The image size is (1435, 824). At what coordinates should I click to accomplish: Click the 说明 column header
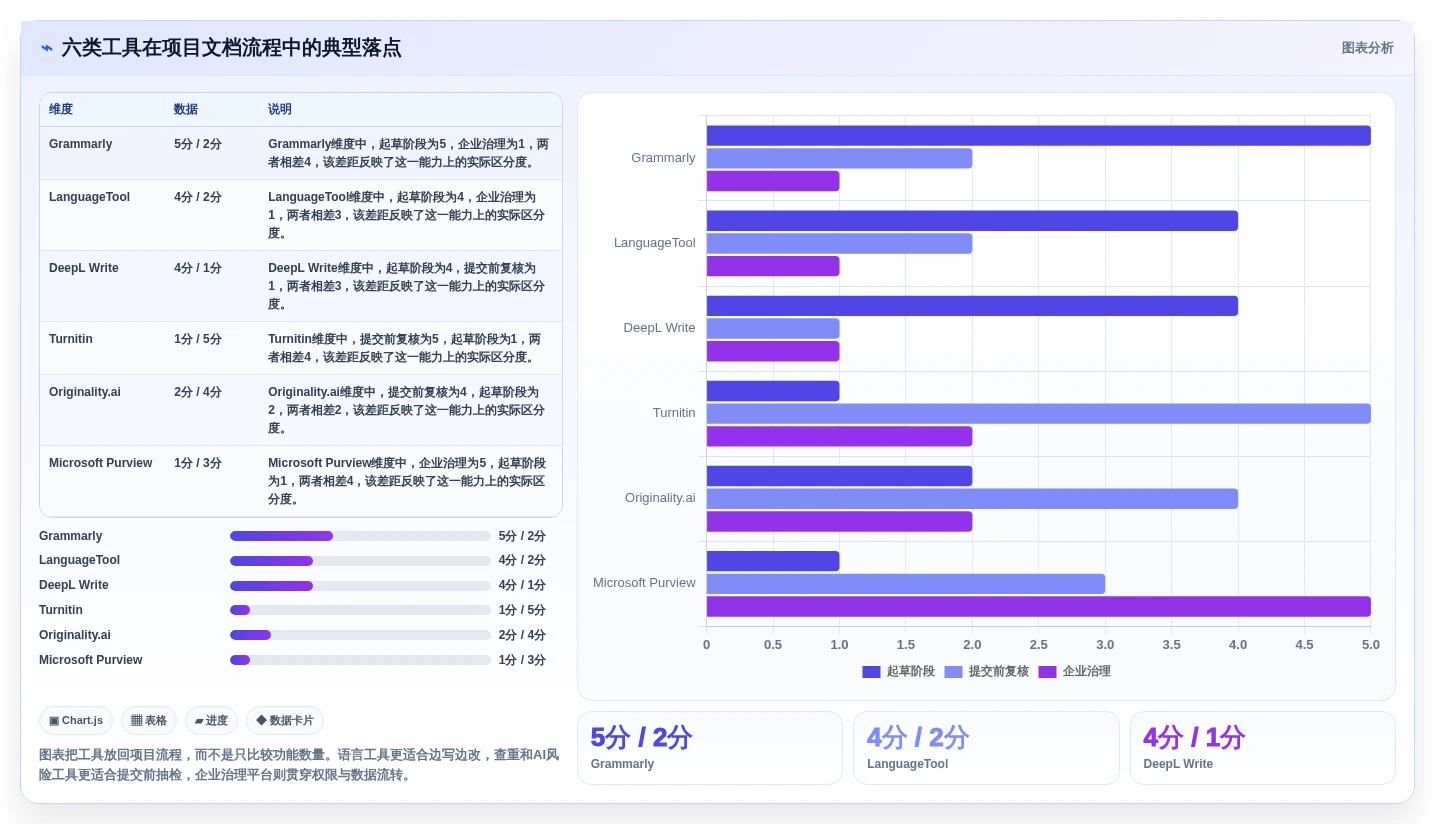(280, 109)
